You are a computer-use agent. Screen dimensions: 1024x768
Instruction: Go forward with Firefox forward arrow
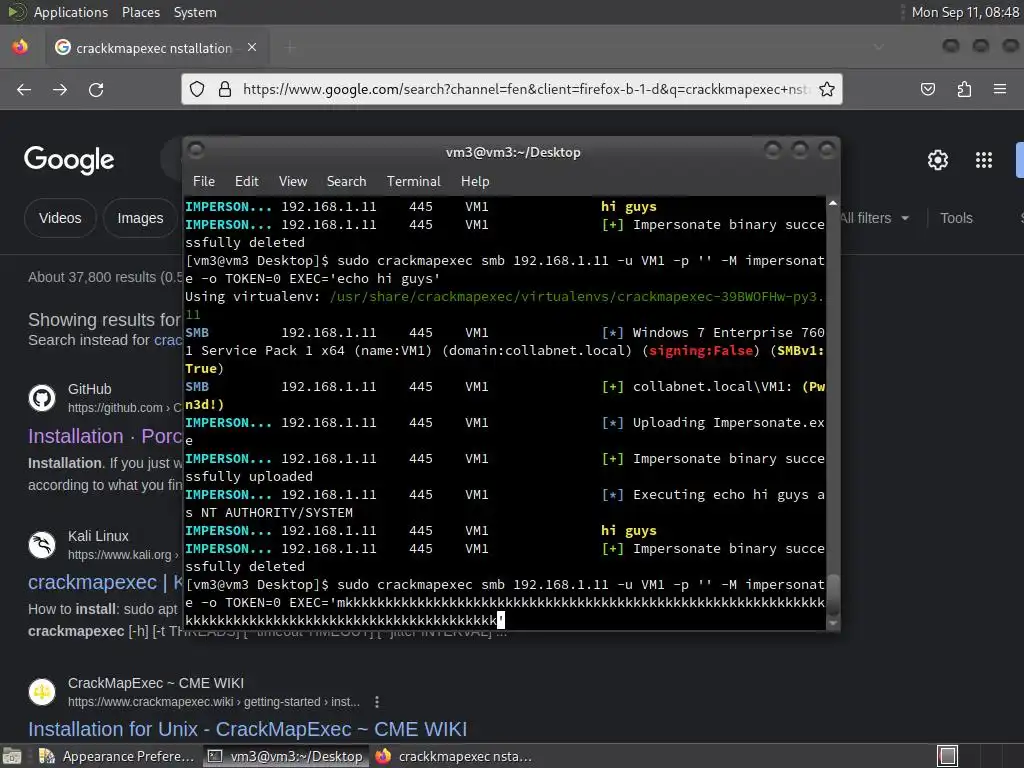pyautogui.click(x=60, y=89)
